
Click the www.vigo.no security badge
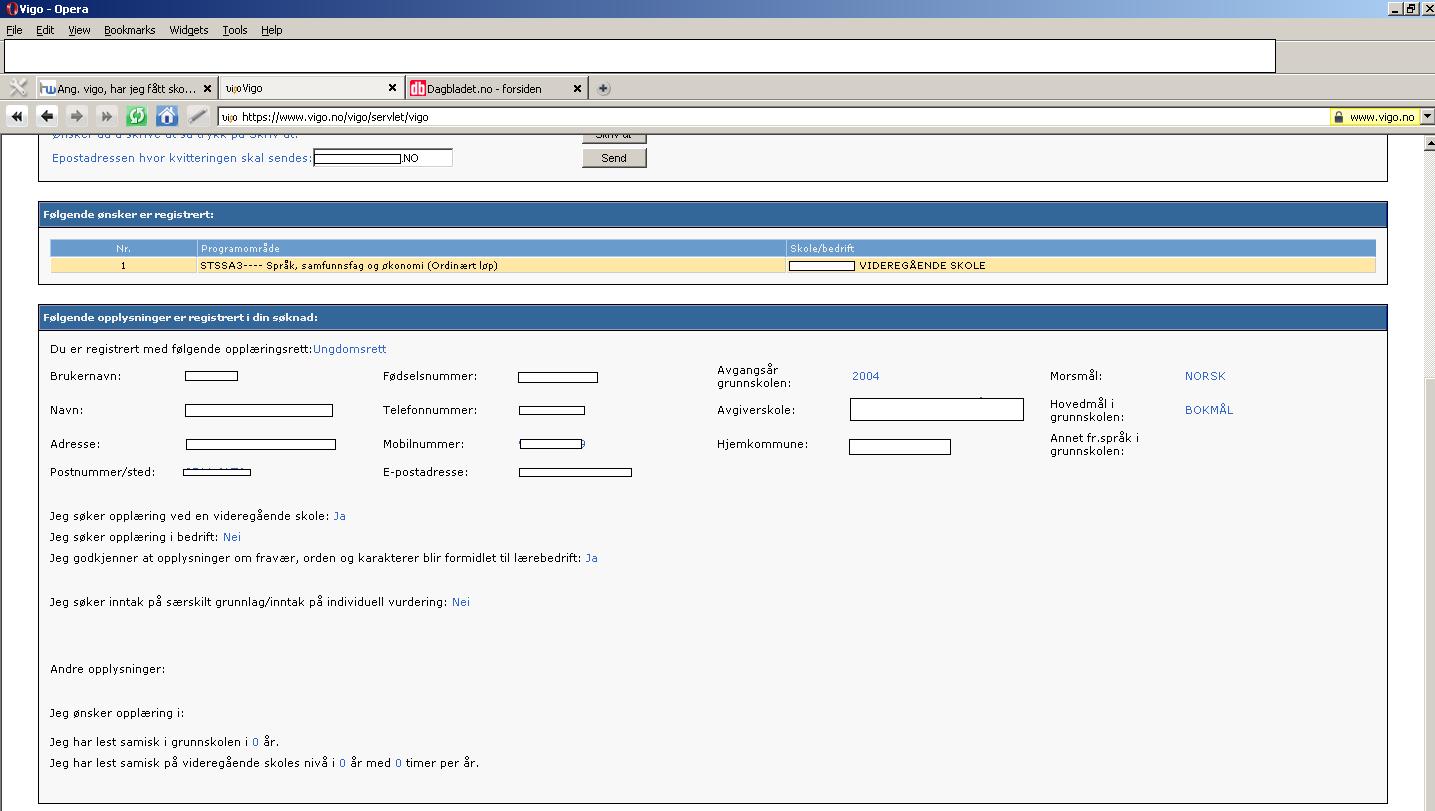point(1374,117)
